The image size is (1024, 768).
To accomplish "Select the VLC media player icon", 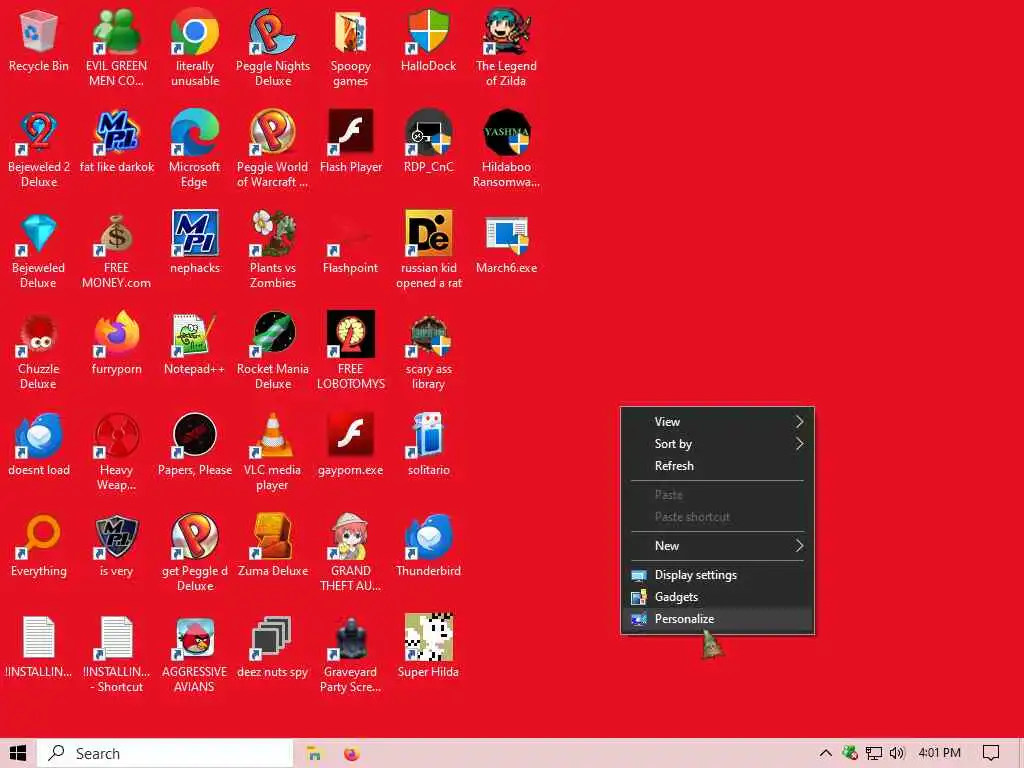I will 272,435.
